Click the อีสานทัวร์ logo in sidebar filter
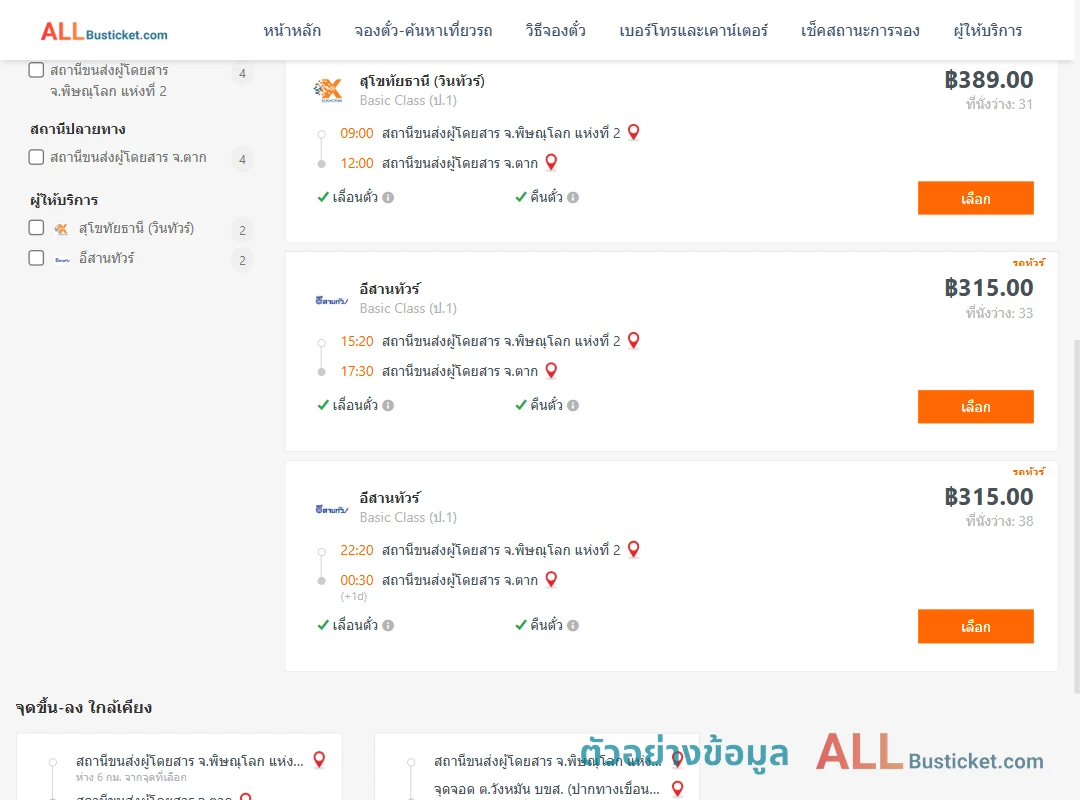 (62, 260)
